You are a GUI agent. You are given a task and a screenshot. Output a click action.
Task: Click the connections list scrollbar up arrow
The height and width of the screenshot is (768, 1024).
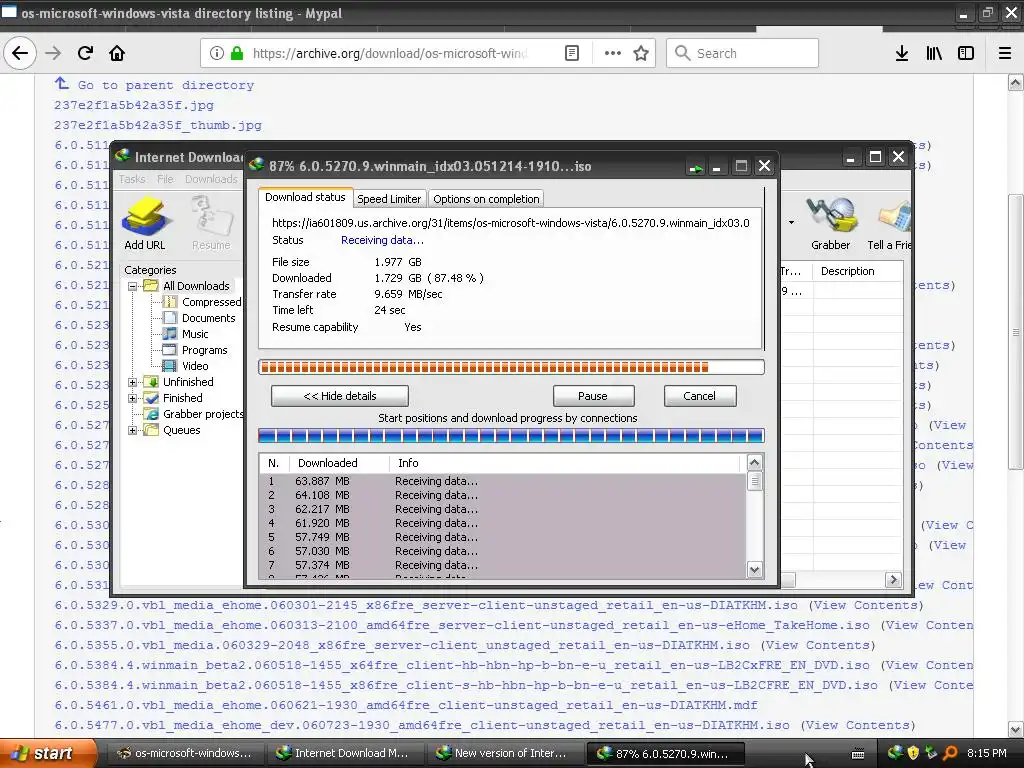tap(754, 462)
